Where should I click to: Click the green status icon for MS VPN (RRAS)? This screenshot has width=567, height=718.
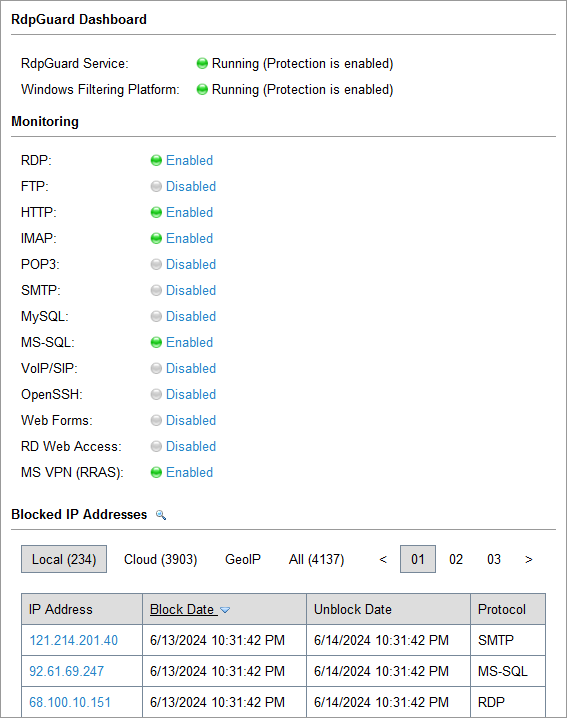156,472
